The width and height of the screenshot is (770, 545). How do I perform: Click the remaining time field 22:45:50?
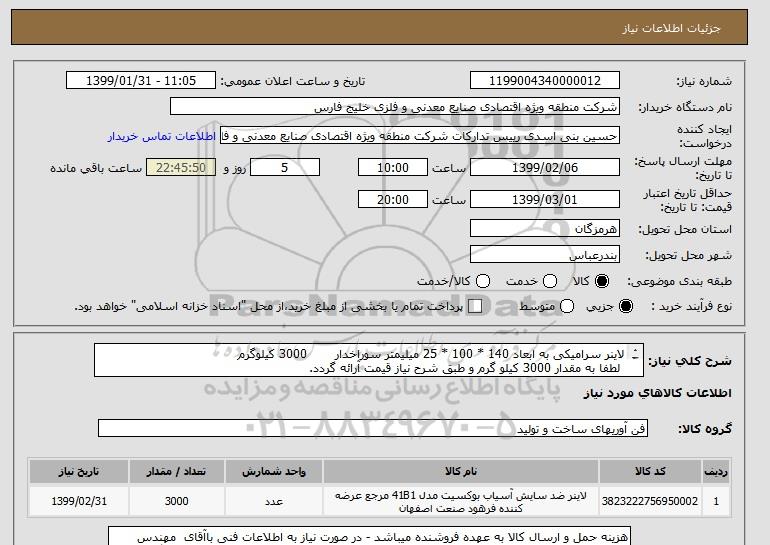tap(181, 167)
